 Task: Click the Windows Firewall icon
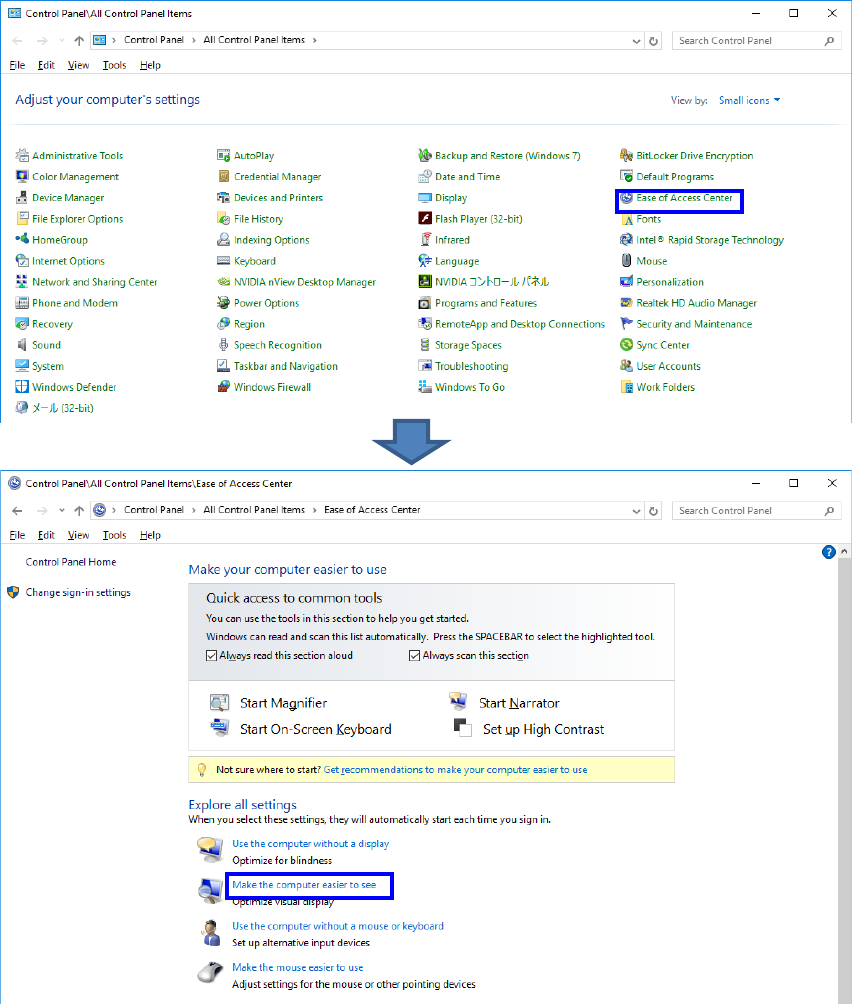click(223, 387)
